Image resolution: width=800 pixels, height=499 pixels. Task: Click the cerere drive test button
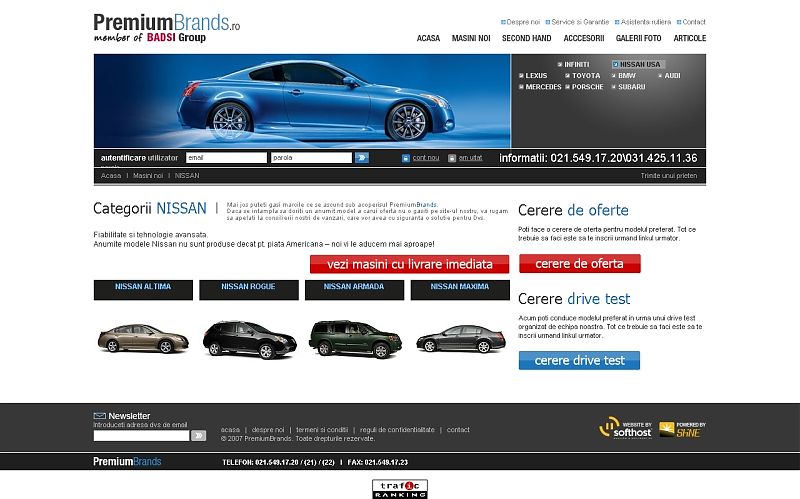(x=579, y=360)
